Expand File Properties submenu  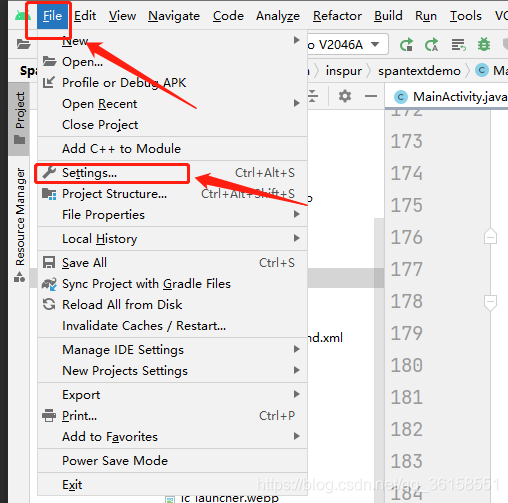tap(172, 215)
